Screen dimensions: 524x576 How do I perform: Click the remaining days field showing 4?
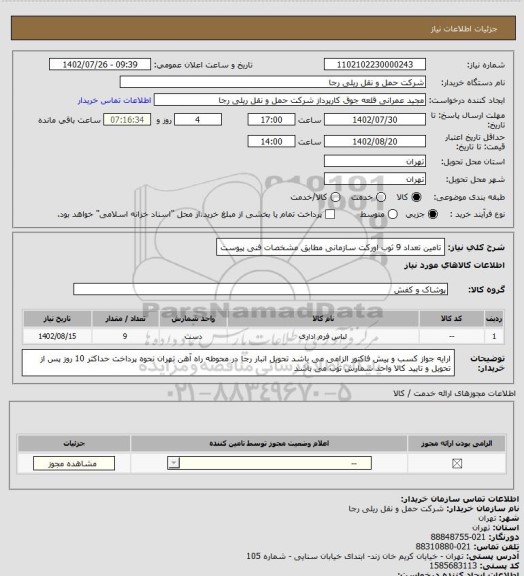(198, 120)
